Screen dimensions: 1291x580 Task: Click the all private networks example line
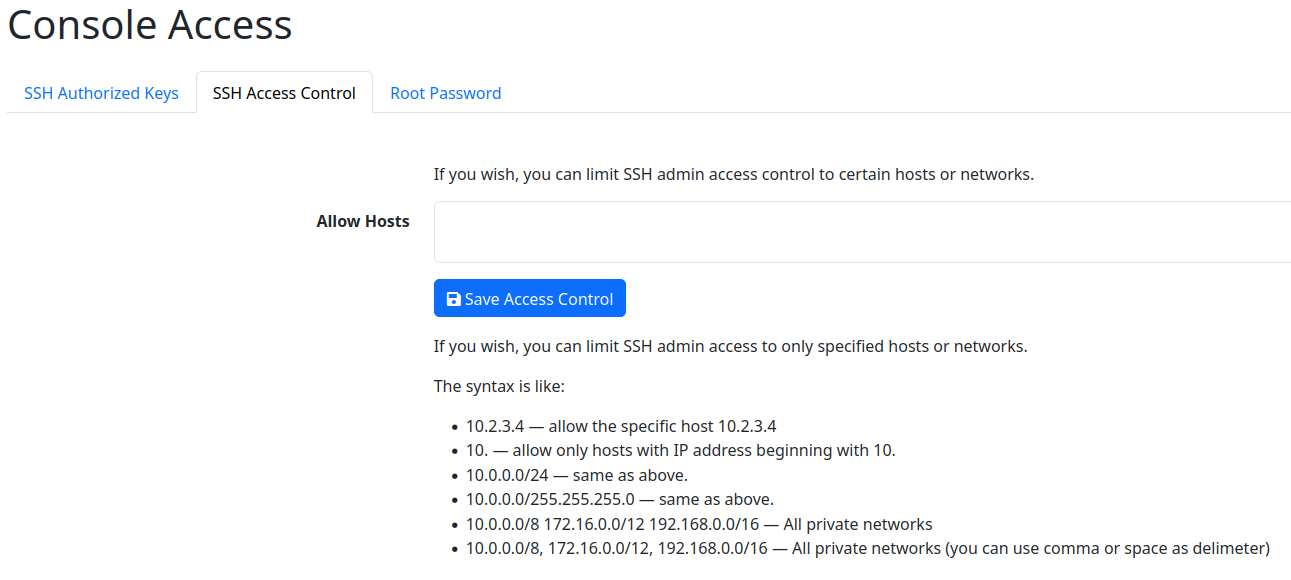tap(698, 523)
